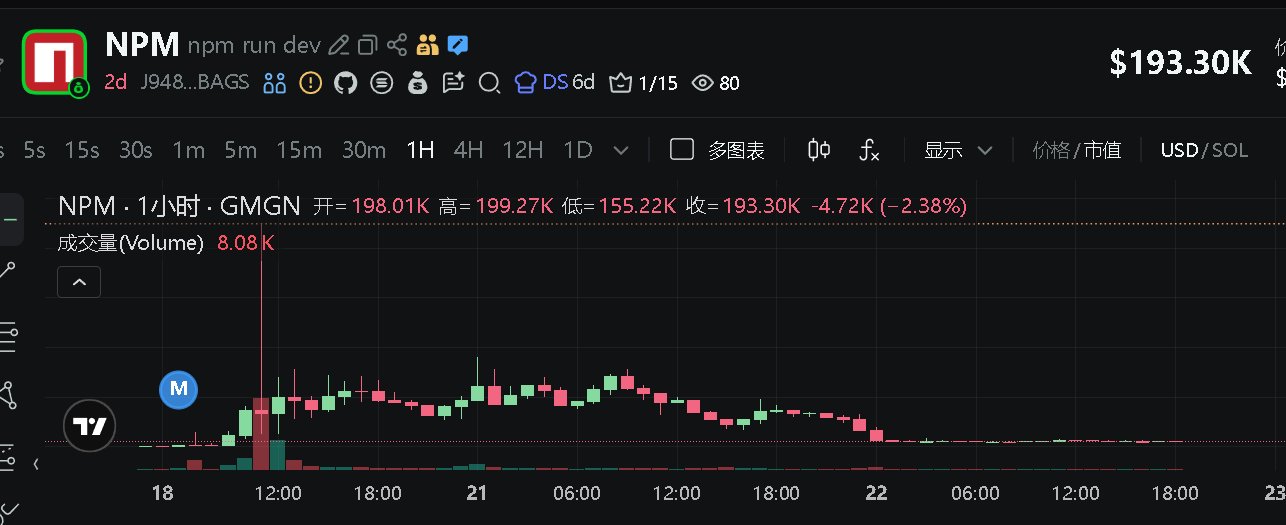Click the share icon next to NPM
This screenshot has width=1286, height=525.
[397, 45]
